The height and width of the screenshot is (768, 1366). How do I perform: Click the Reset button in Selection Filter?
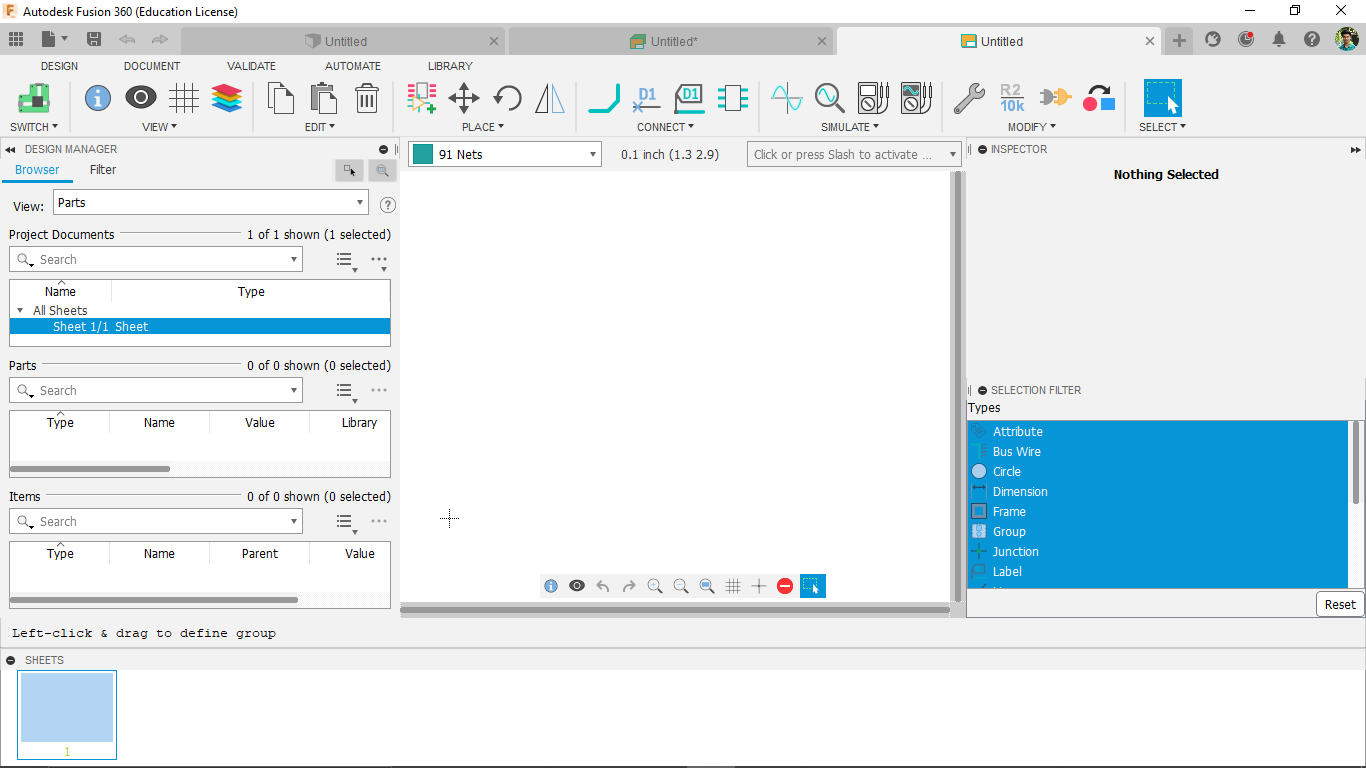[x=1340, y=604]
